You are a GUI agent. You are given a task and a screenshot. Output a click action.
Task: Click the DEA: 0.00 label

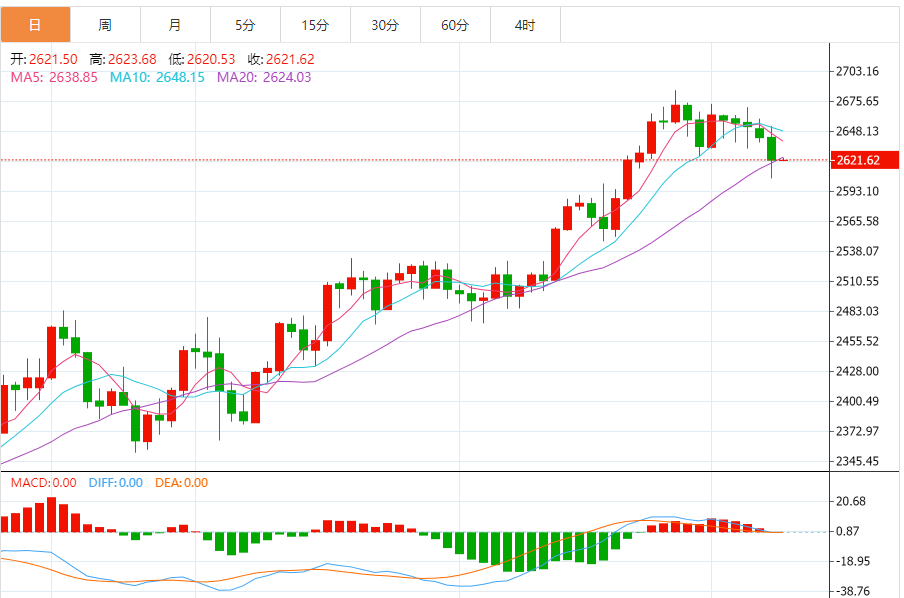point(182,483)
